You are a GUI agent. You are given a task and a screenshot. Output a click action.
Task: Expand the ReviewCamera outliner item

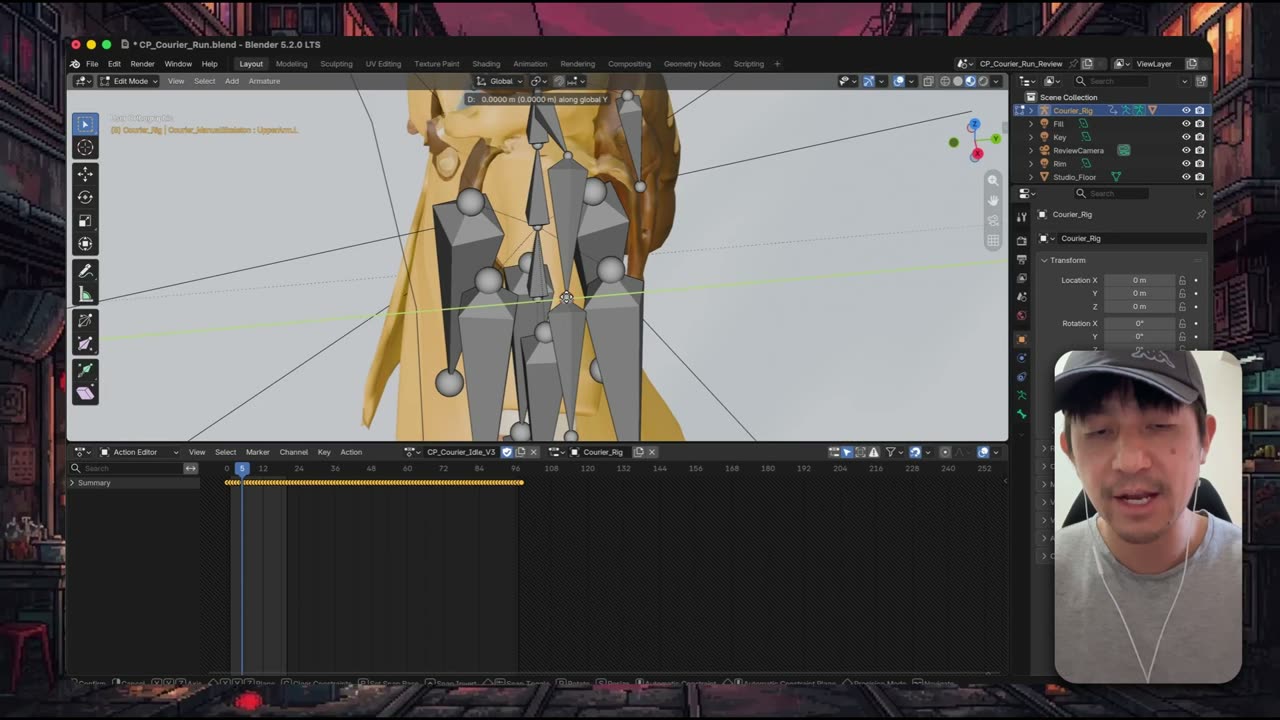(x=1031, y=150)
